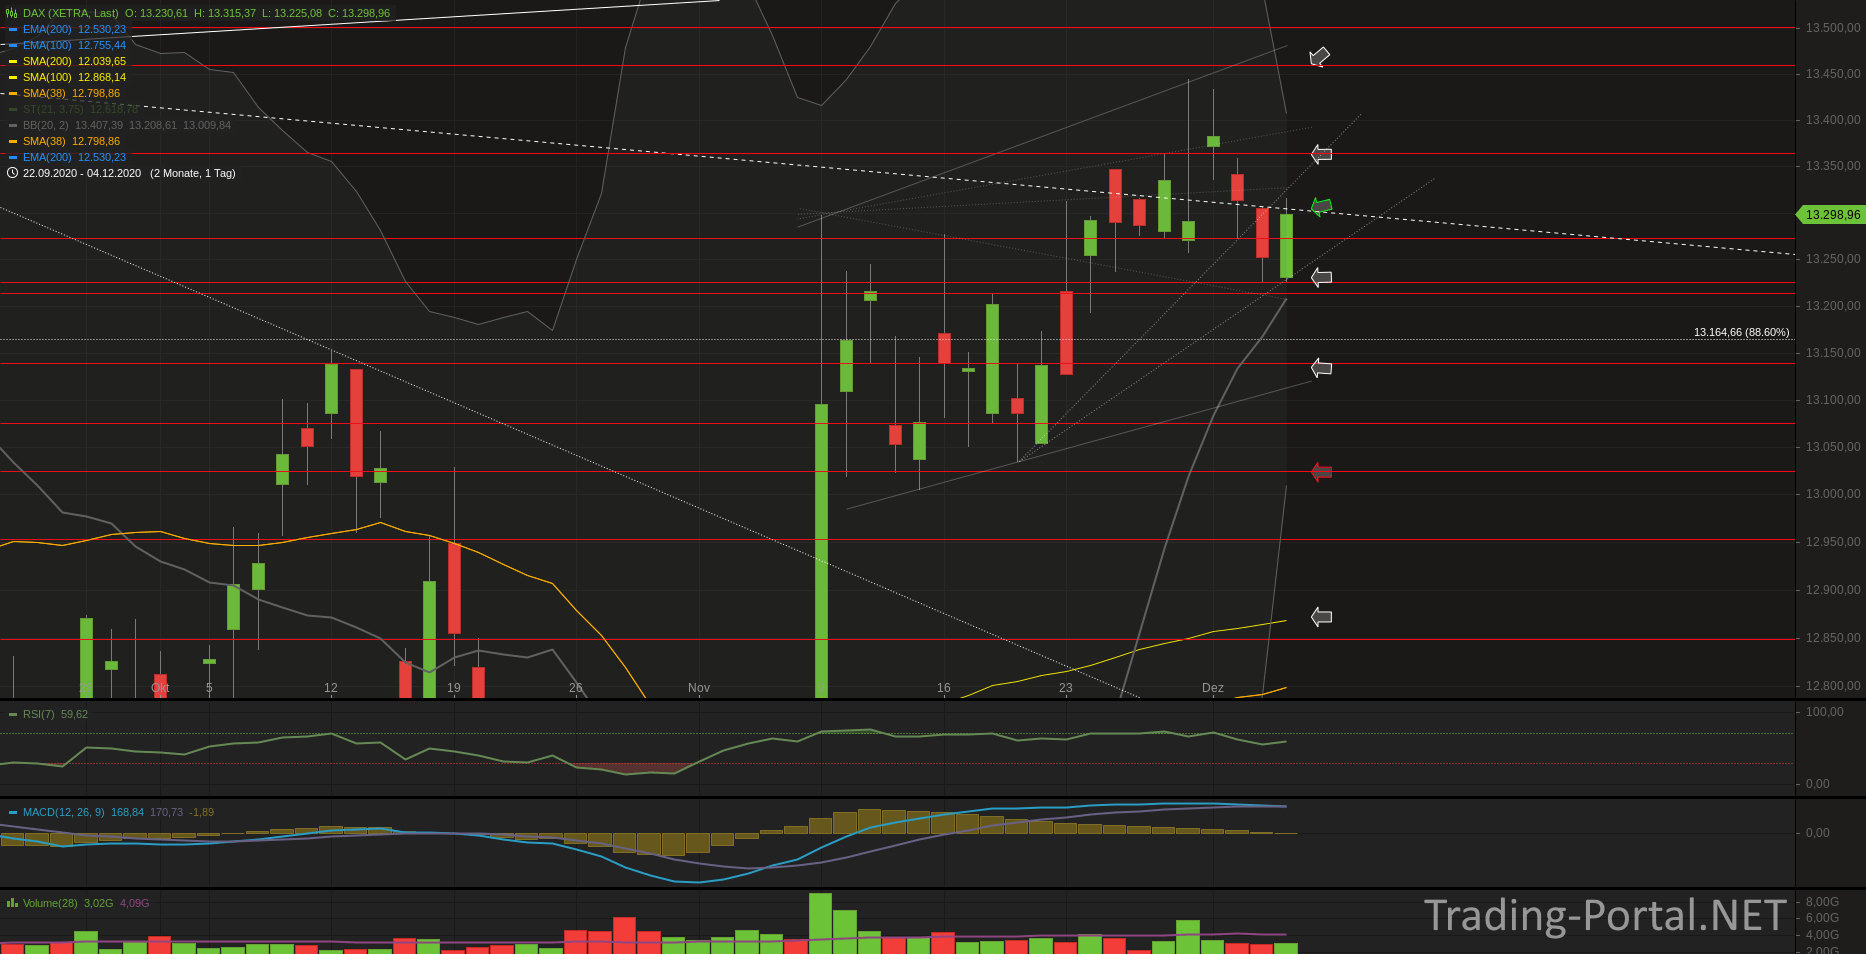Select the EMA(200) legend entry just above the date range
The height and width of the screenshot is (954, 1866).
[x=74, y=157]
